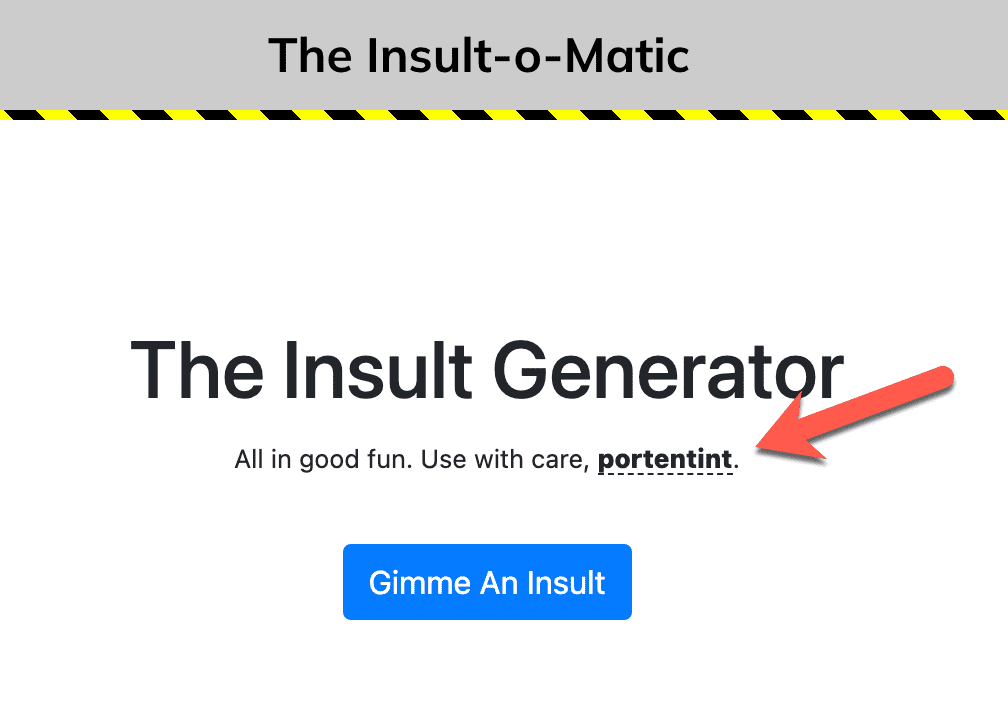Click the word Gimme on the blue button
Screen dimensions: 1008x704
[x=410, y=583]
